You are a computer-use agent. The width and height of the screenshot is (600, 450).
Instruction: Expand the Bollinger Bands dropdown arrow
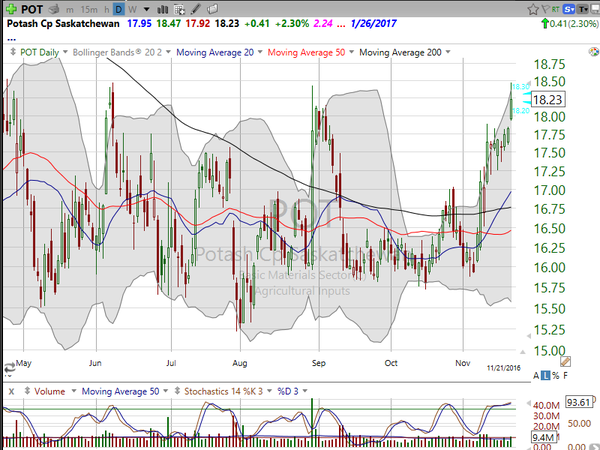tap(168, 52)
